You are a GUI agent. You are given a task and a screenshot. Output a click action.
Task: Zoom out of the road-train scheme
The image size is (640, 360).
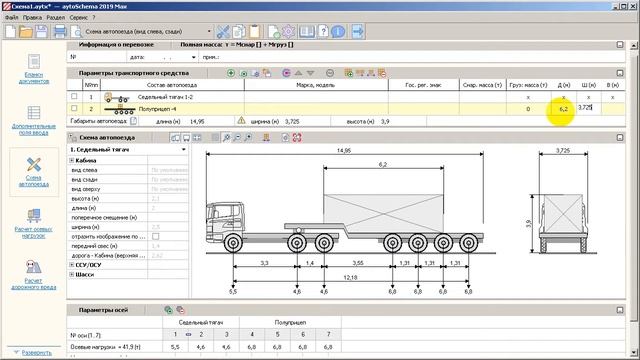click(237, 138)
